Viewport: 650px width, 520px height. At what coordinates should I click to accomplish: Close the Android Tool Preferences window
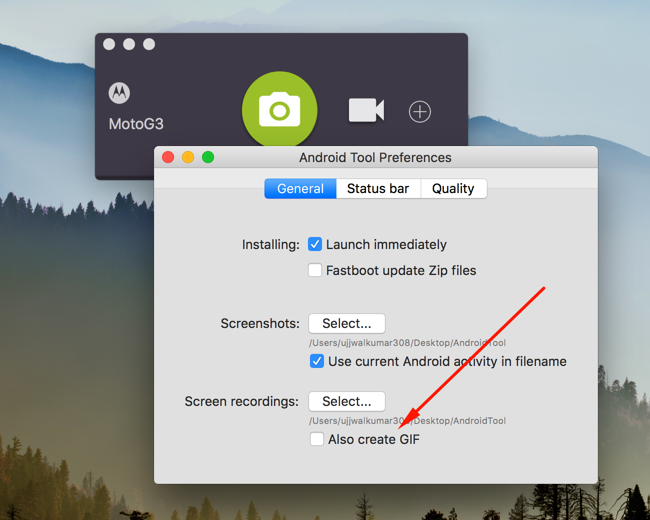168,157
